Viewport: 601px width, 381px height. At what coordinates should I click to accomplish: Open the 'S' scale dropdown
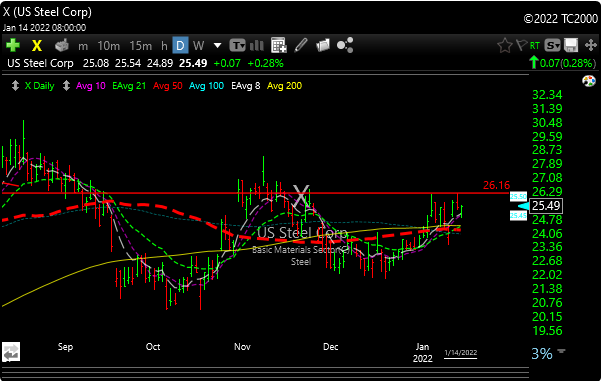pos(552,46)
